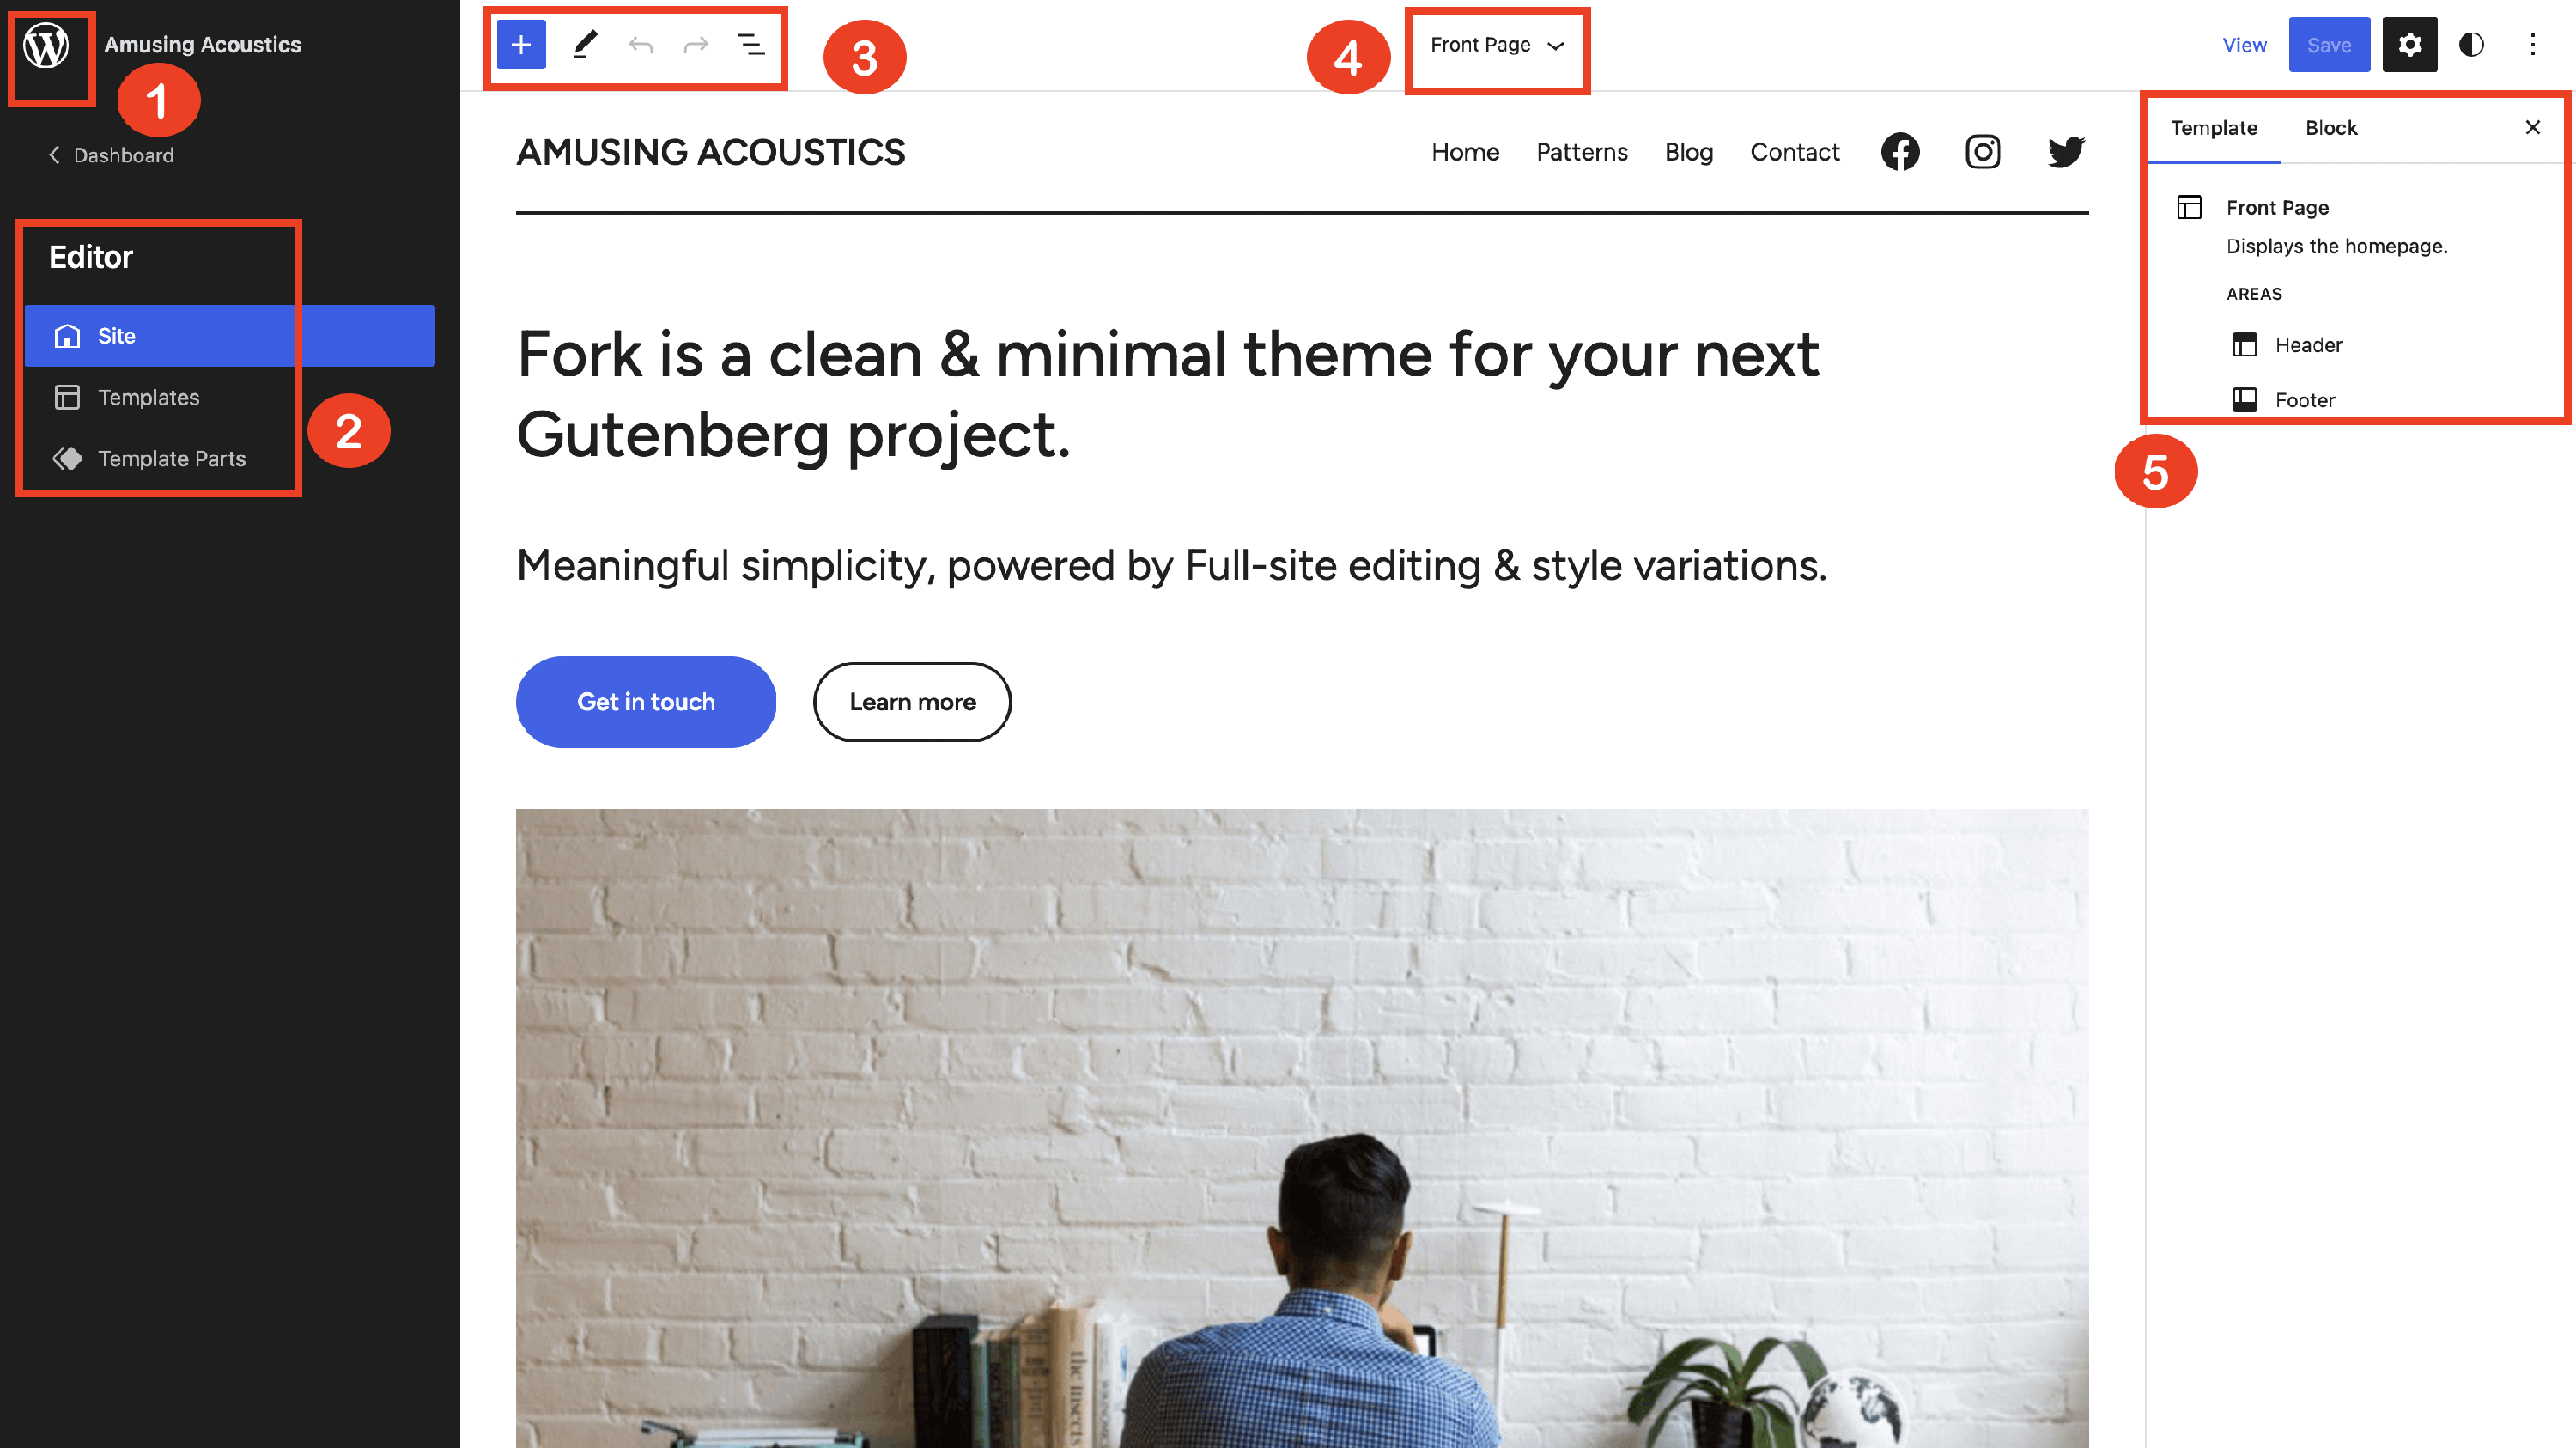Open the block inserter plus button

521,45
